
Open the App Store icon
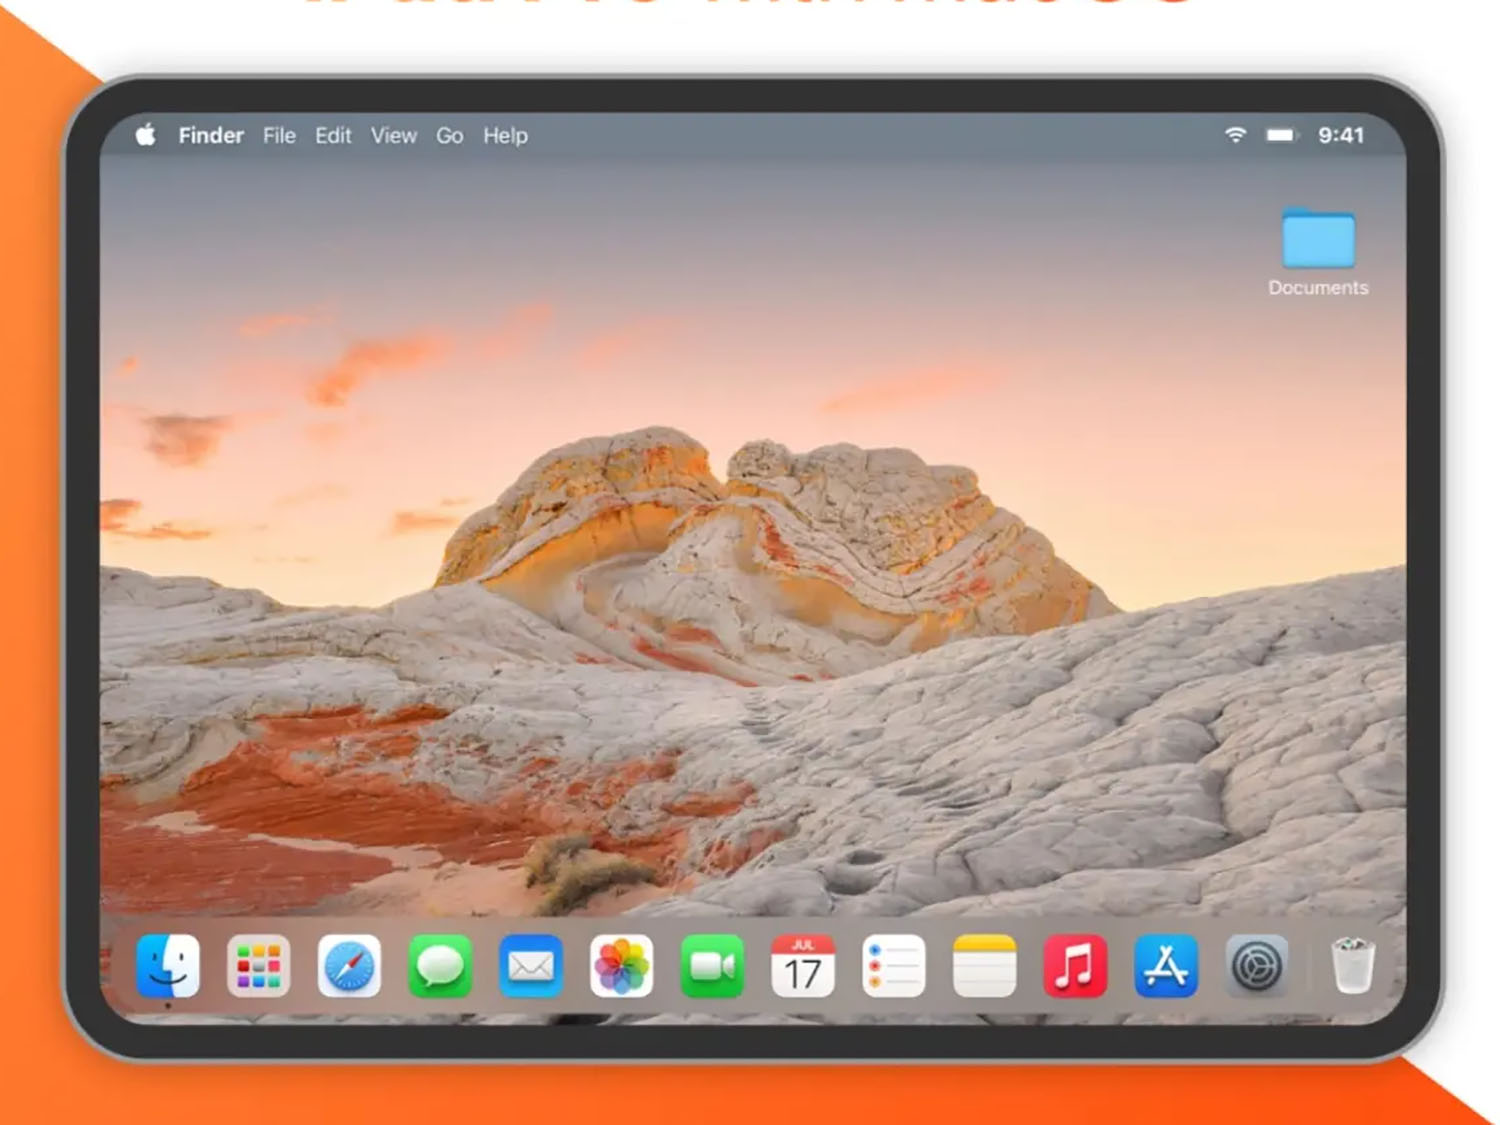[x=1166, y=966]
